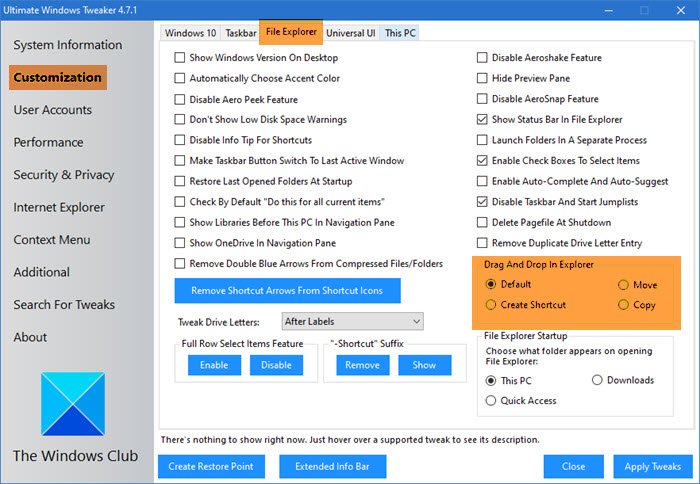Tick Disable AeroSnap Feature
700x484 pixels.
coord(482,99)
